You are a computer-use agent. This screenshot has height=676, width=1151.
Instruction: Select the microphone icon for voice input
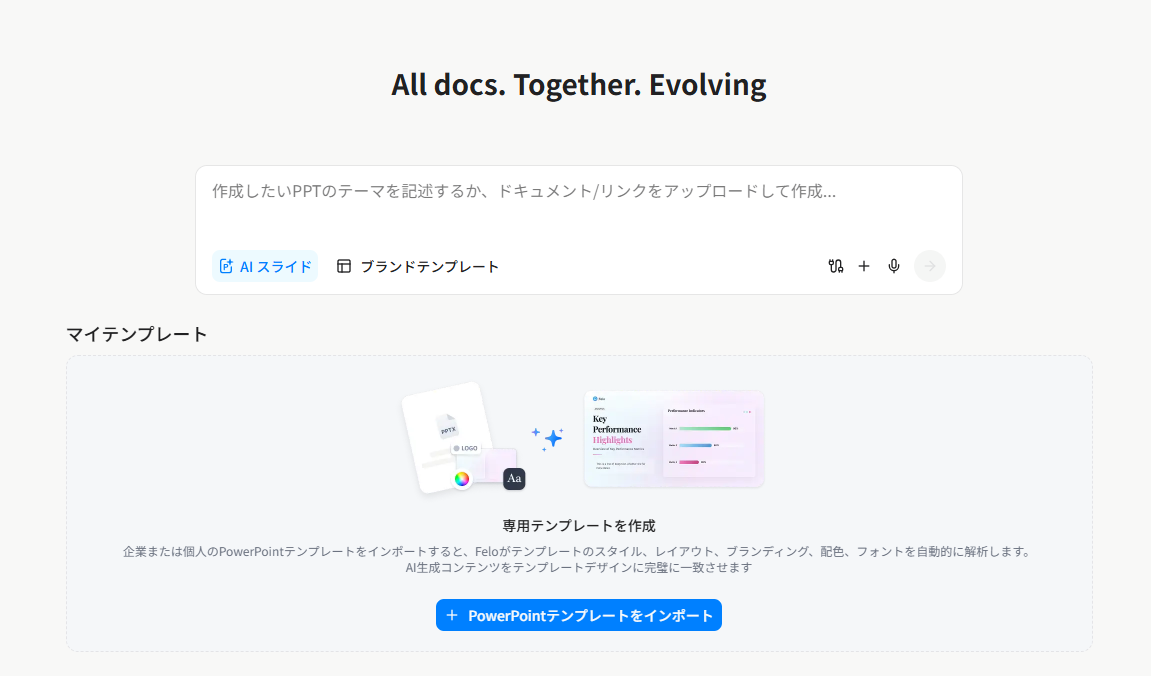coord(893,266)
